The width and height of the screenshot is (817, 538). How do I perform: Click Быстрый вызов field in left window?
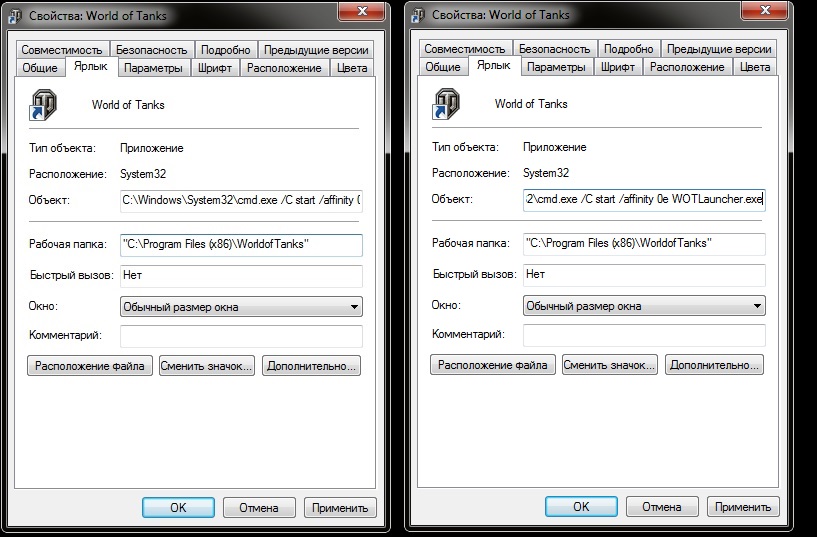pos(241,276)
